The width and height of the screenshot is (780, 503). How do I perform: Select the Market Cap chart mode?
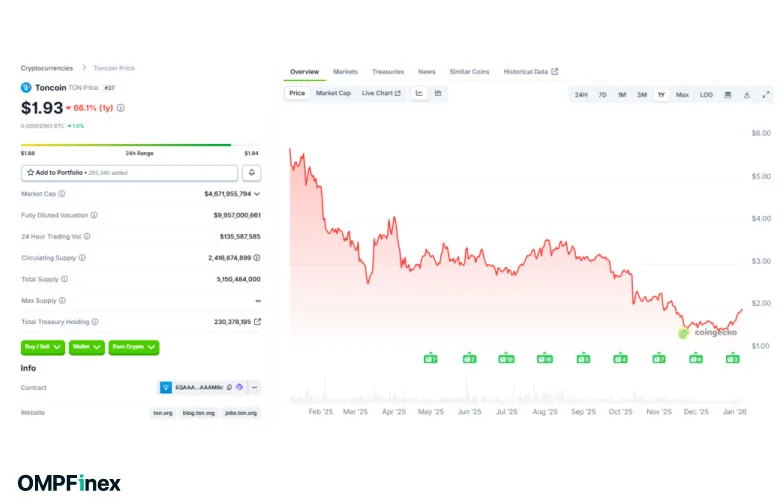(333, 93)
